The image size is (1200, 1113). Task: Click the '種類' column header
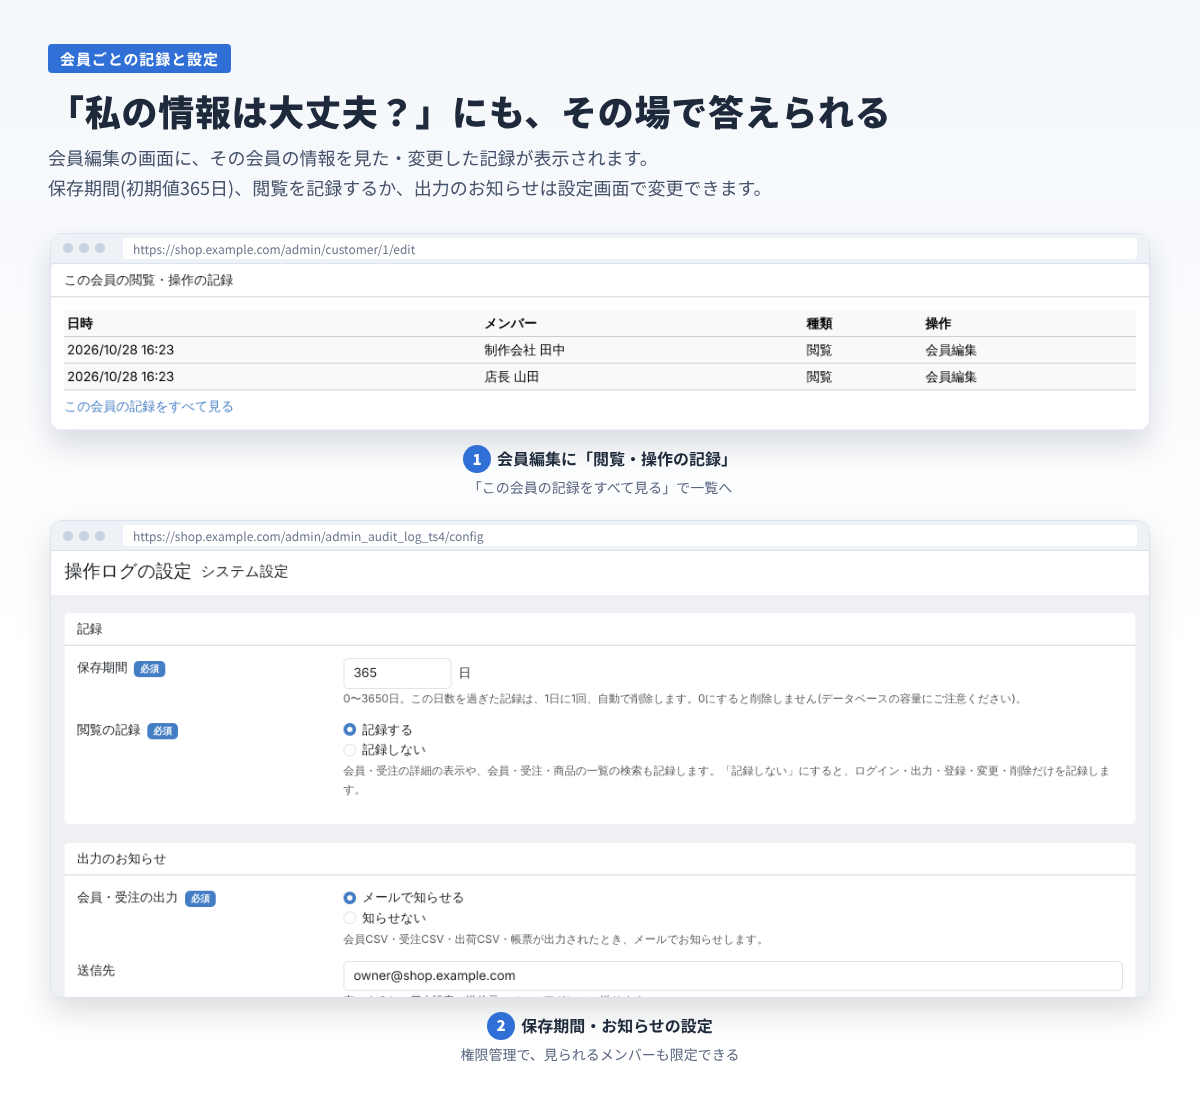(x=819, y=324)
